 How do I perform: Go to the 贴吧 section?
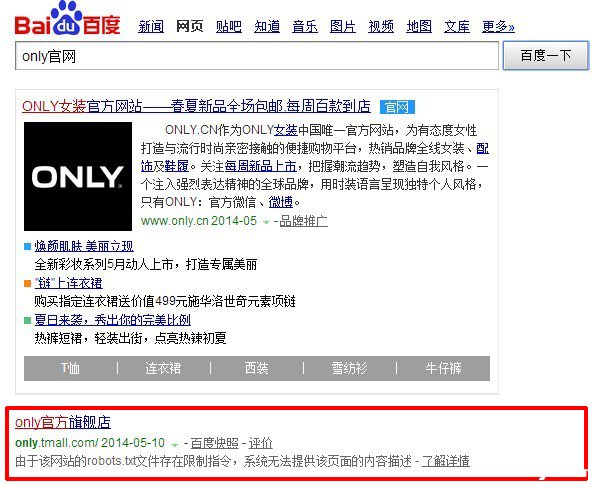(x=229, y=26)
